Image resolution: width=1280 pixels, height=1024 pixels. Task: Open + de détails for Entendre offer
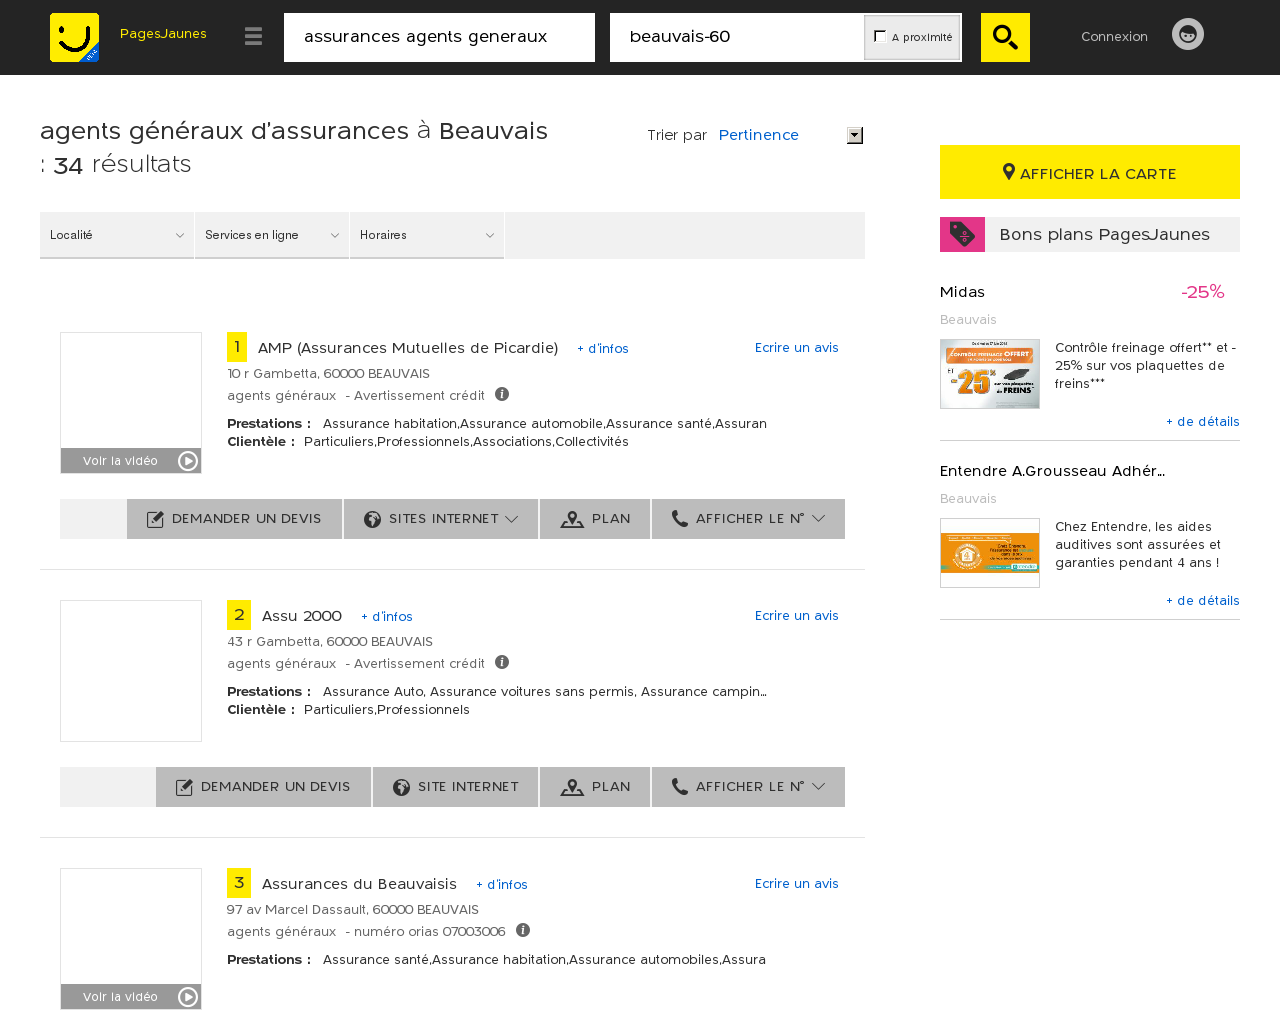tap(1203, 601)
